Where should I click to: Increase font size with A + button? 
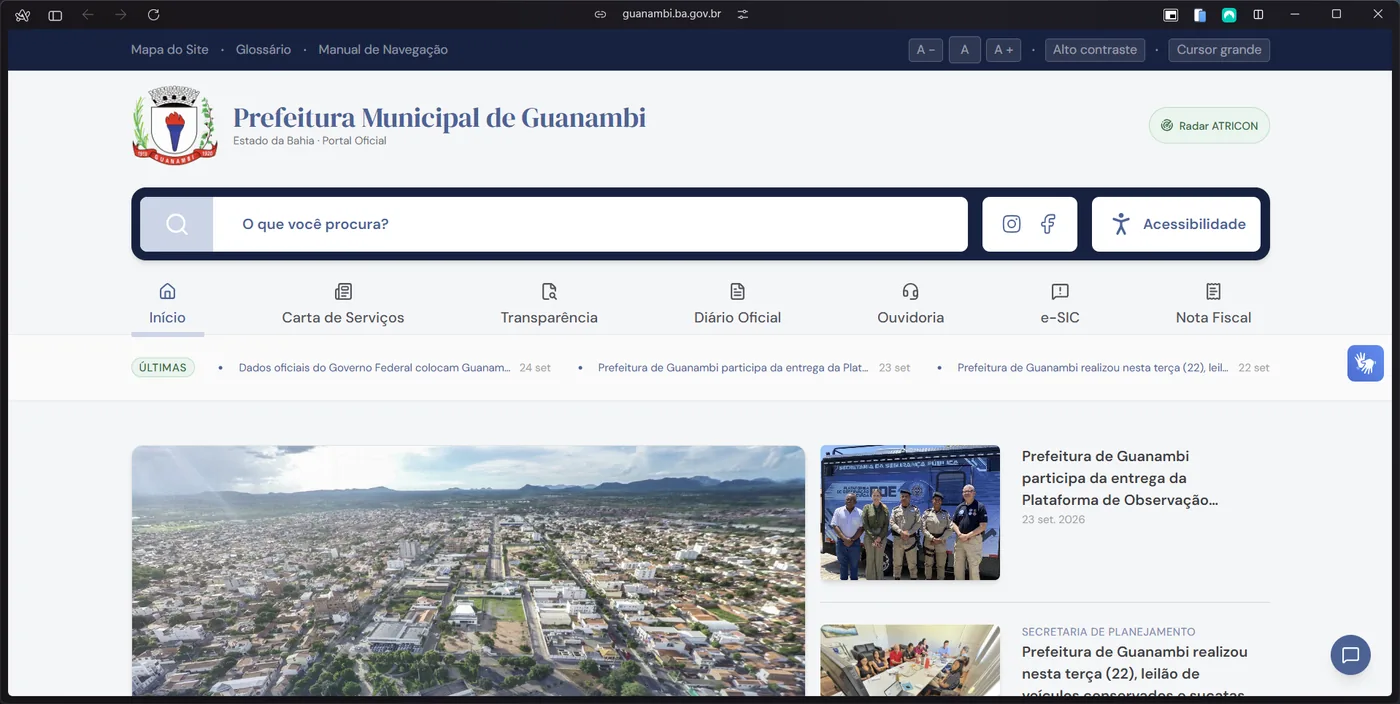(x=1003, y=50)
